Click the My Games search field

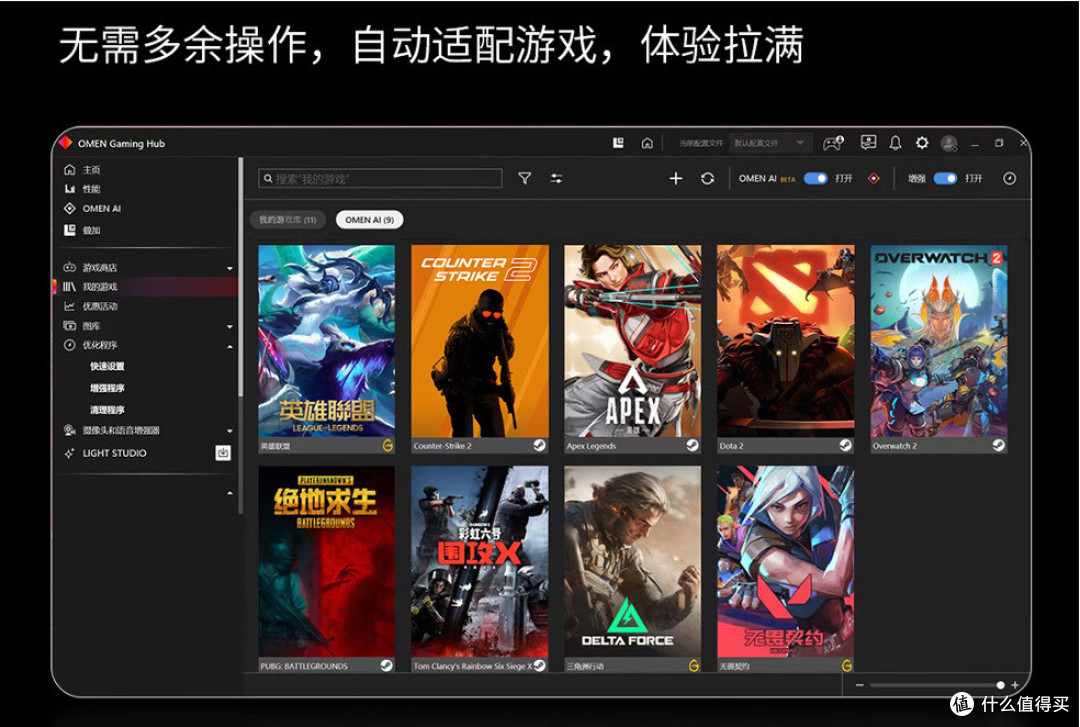pos(380,178)
